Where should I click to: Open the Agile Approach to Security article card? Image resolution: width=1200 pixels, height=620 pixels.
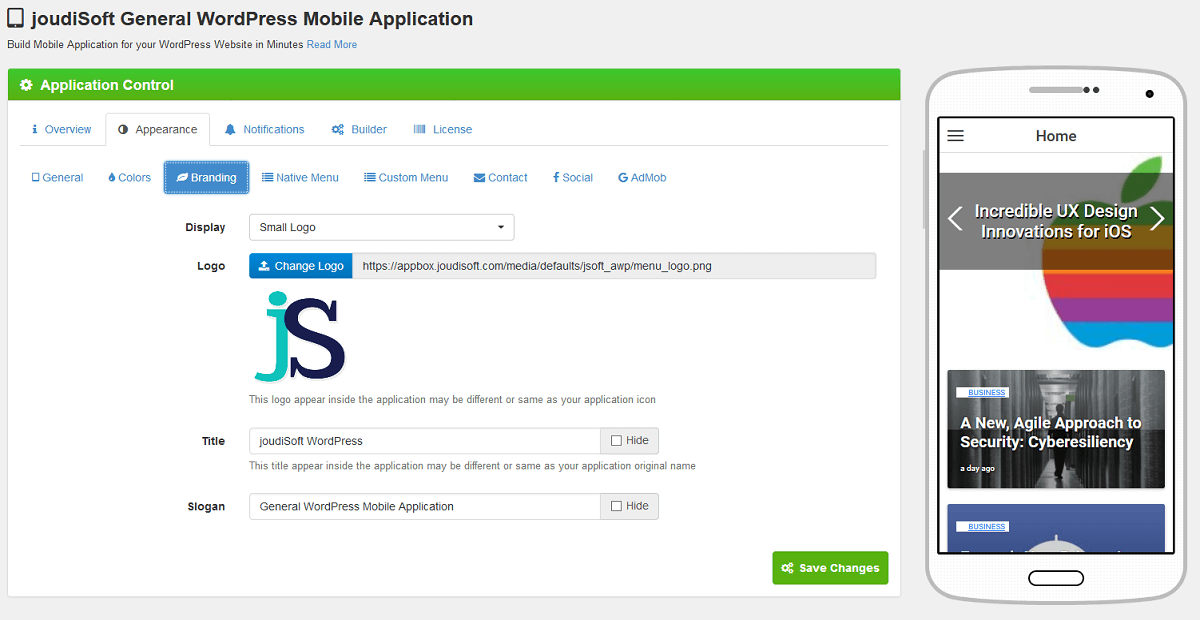[x=1056, y=429]
